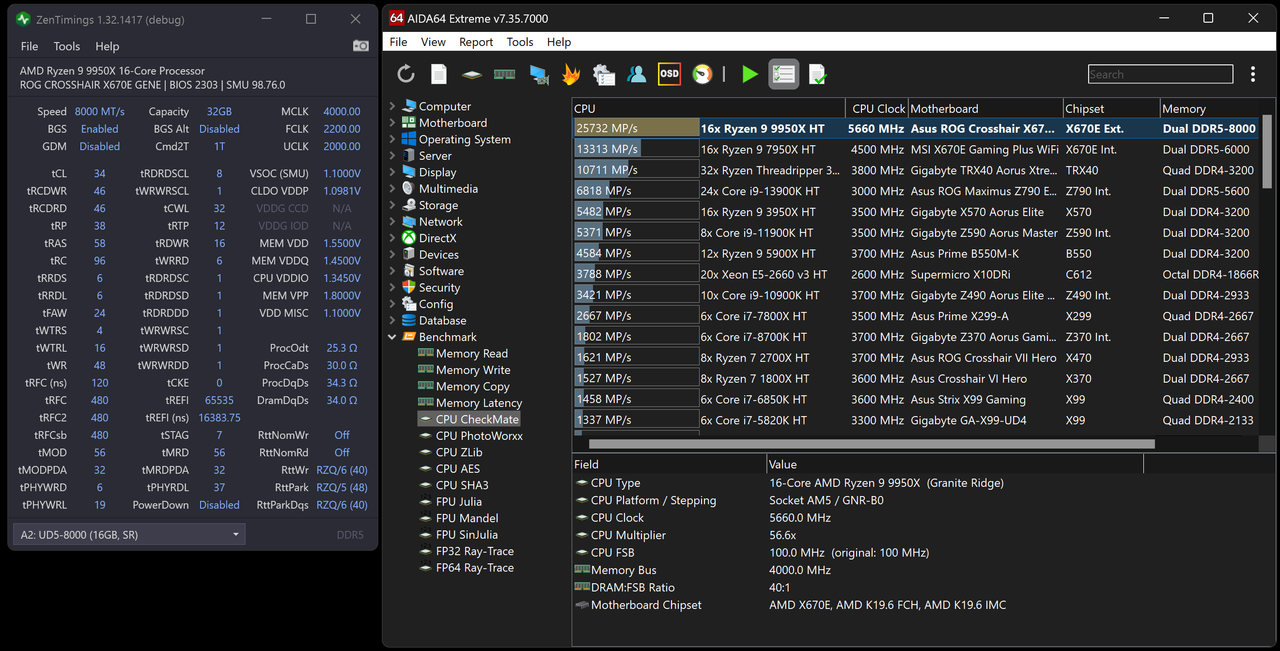This screenshot has height=651, width=1280.
Task: Select Memory Write benchmark
Action: coord(473,370)
